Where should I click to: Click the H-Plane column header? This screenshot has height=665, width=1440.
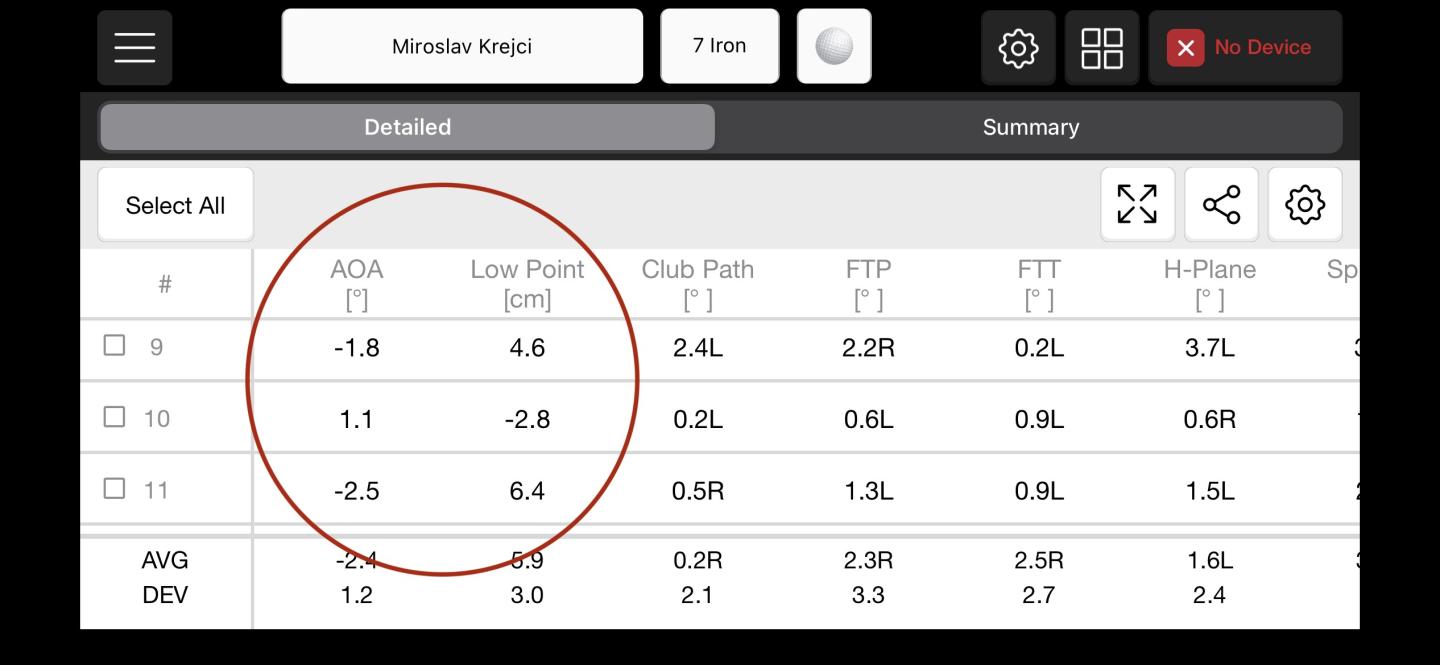(x=1210, y=284)
